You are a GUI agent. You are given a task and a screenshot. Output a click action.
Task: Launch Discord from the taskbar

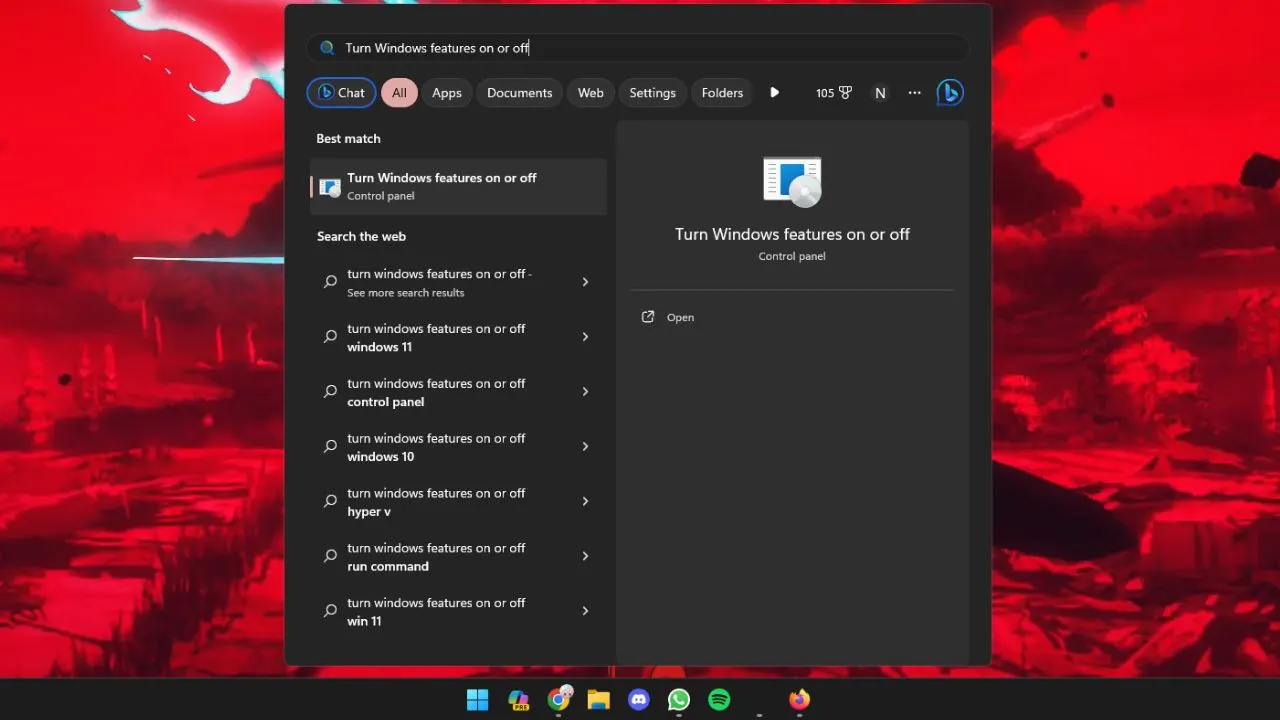coord(639,700)
